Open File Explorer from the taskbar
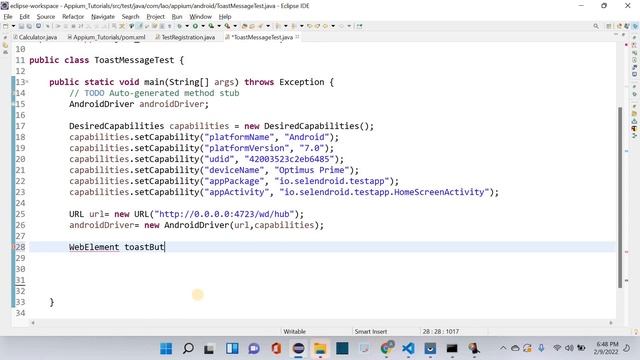Screen dimensions: 640x360 click(320, 349)
